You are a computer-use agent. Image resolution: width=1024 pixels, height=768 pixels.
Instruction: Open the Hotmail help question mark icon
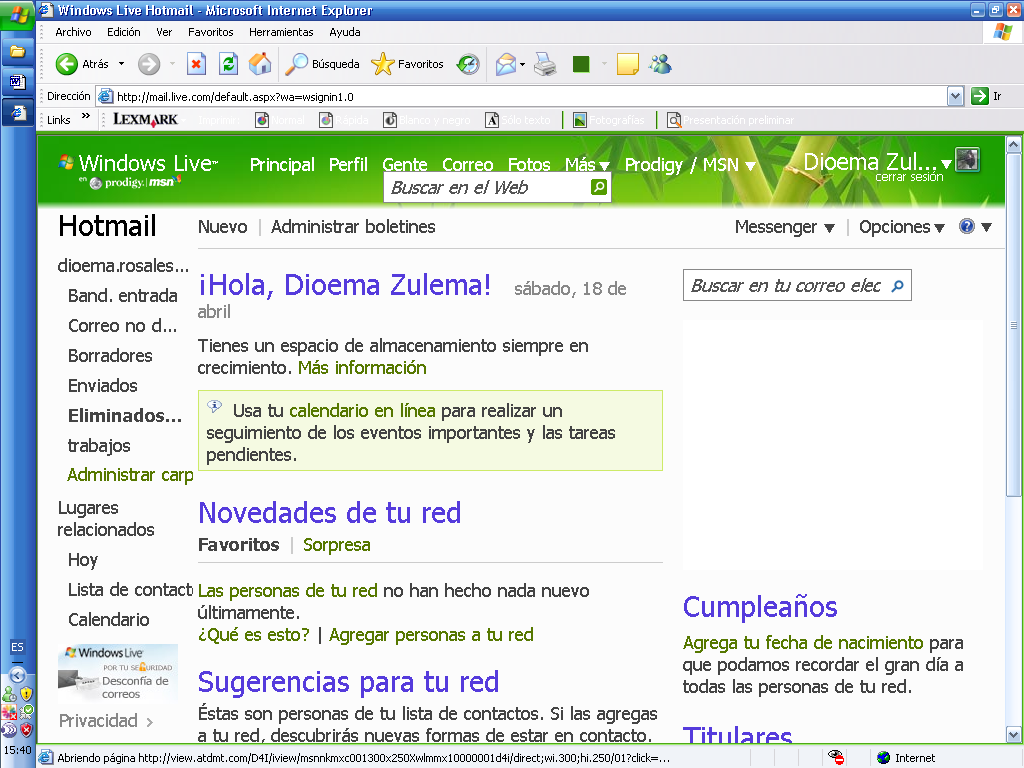[967, 226]
